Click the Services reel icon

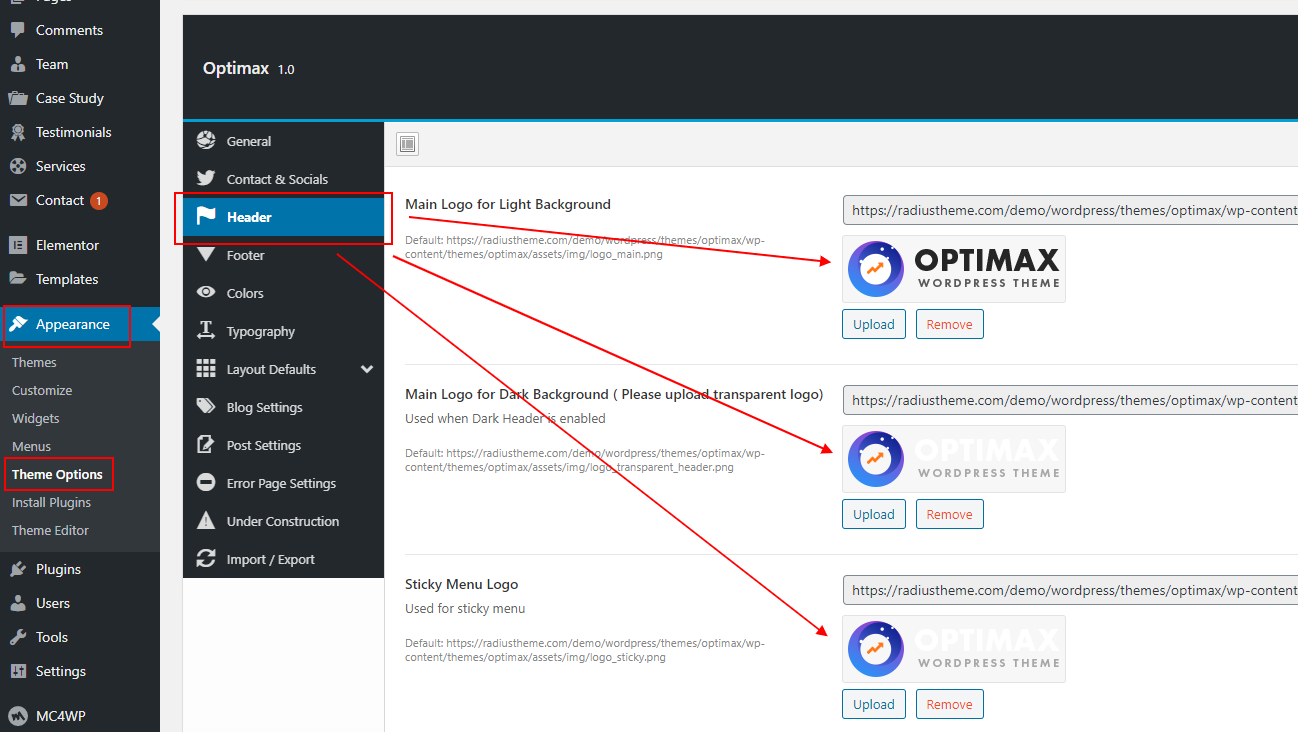[18, 166]
